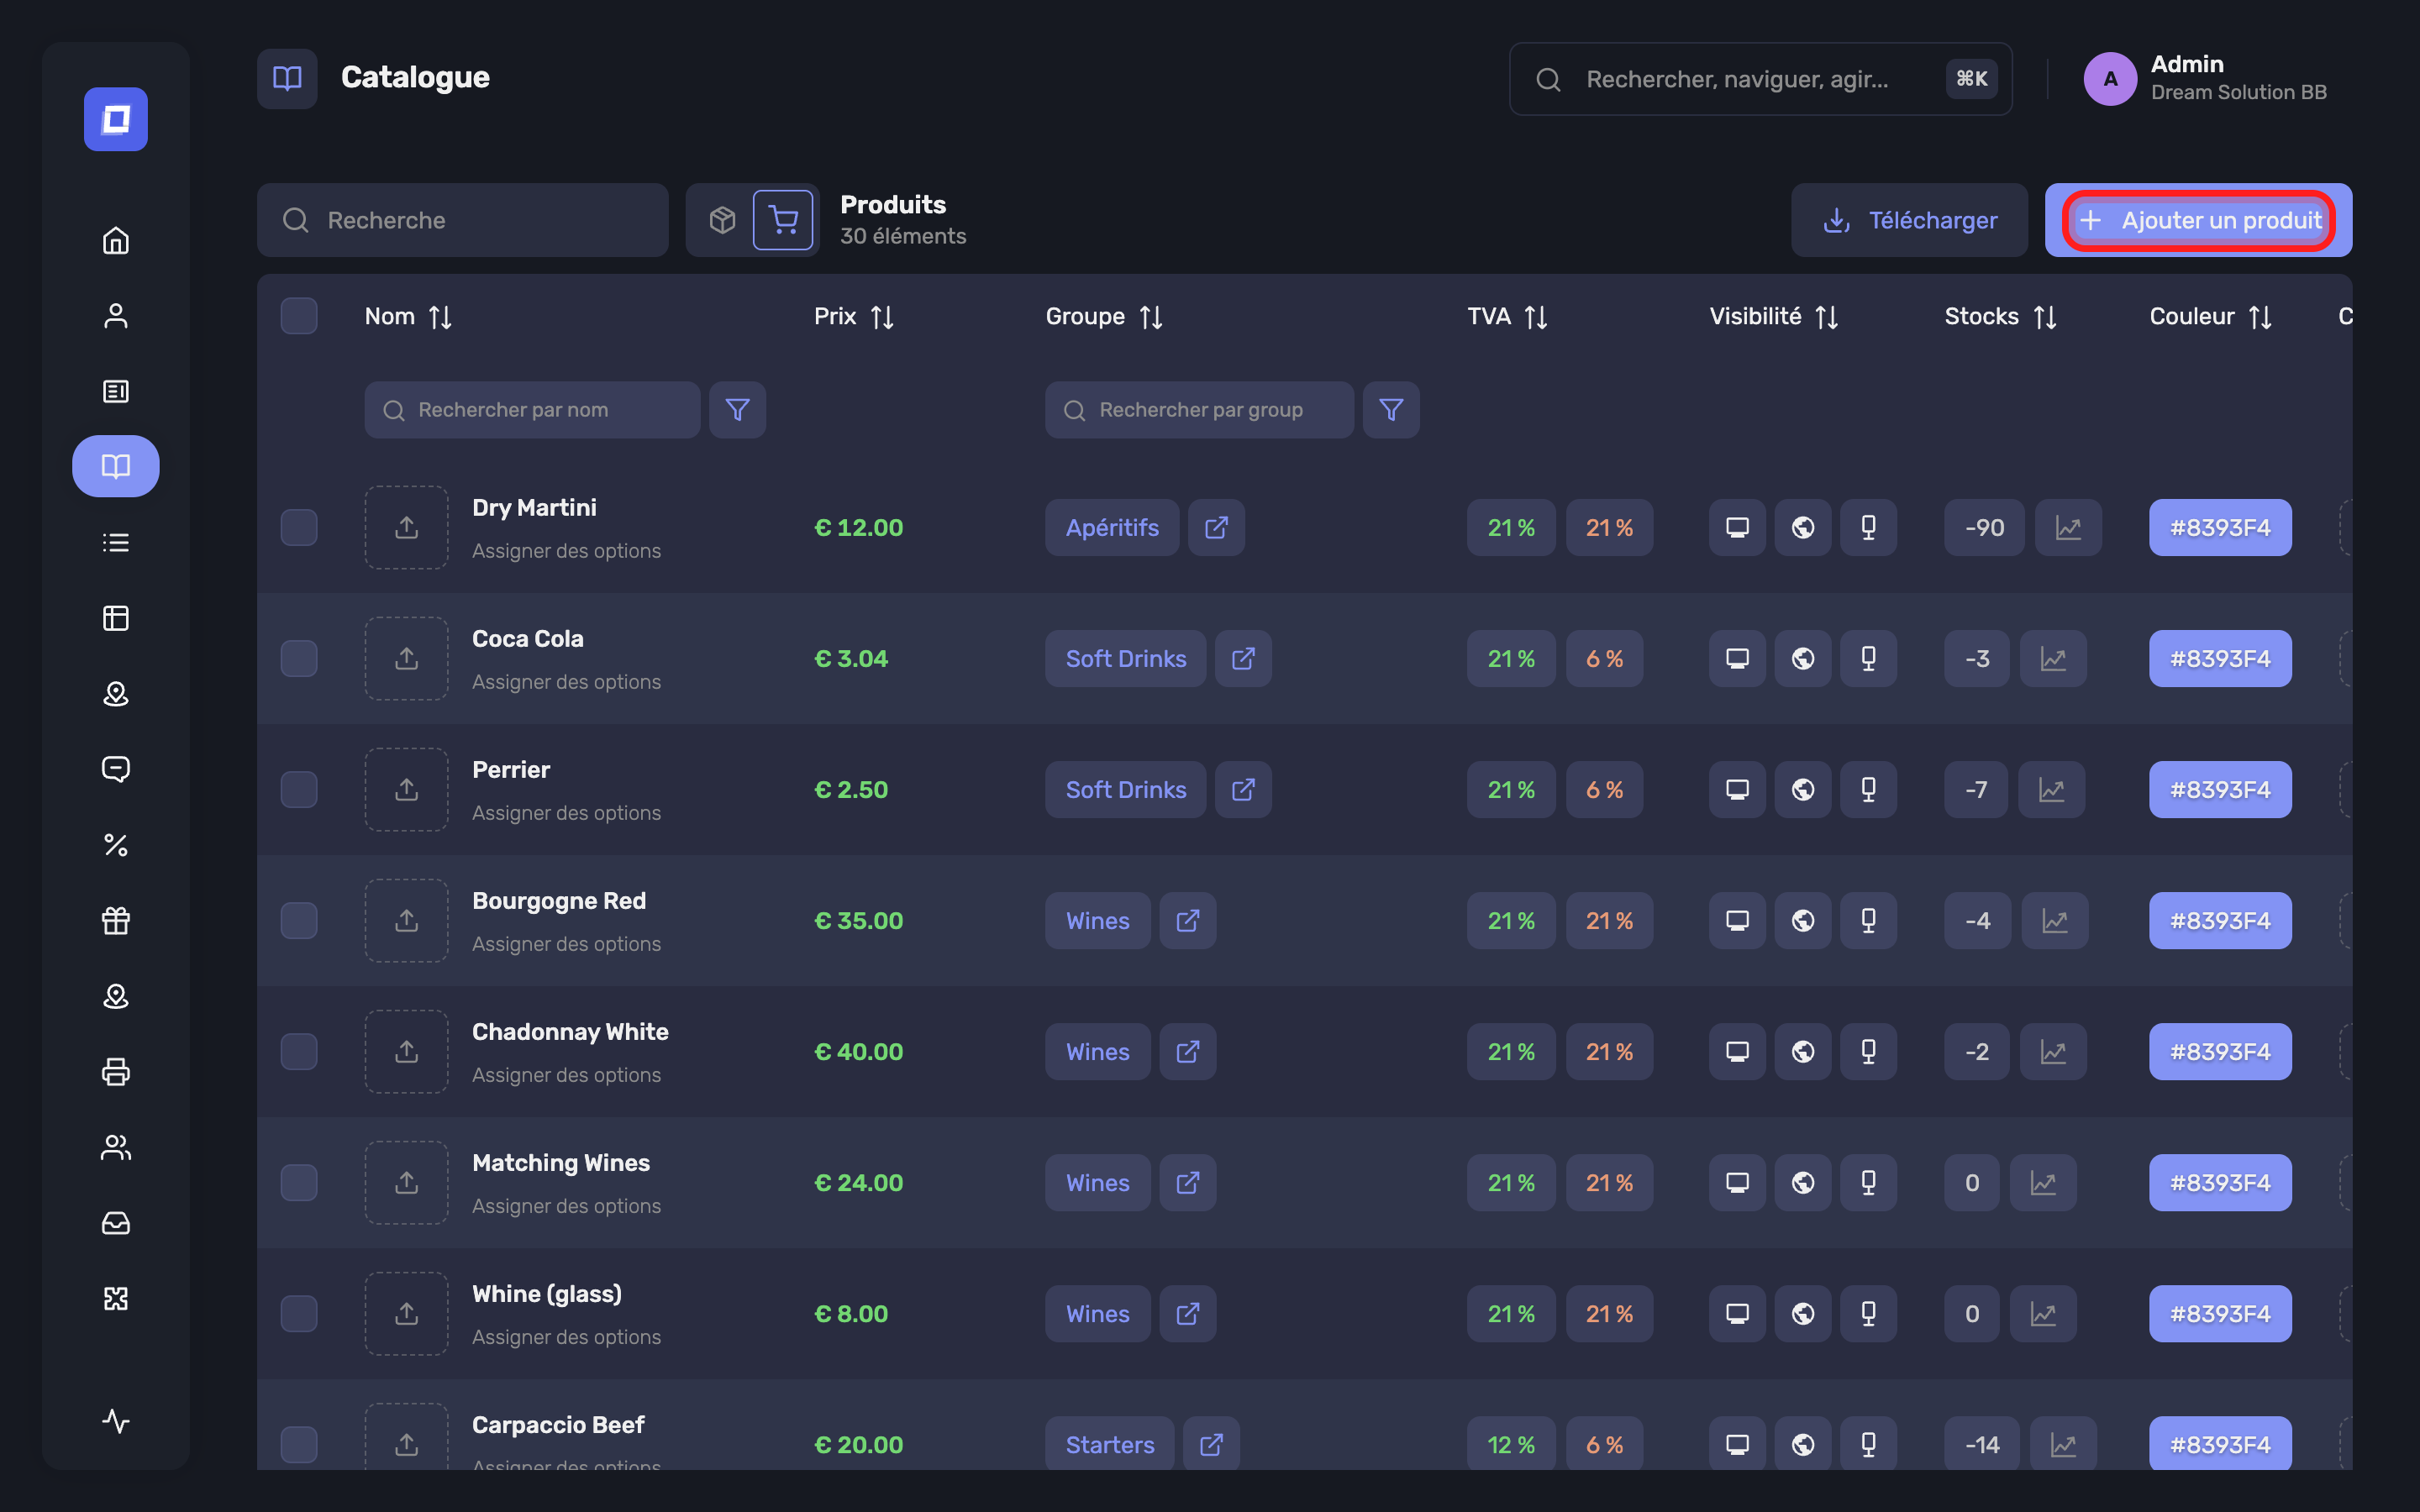Click Assigner des options under Perrier

(x=566, y=813)
